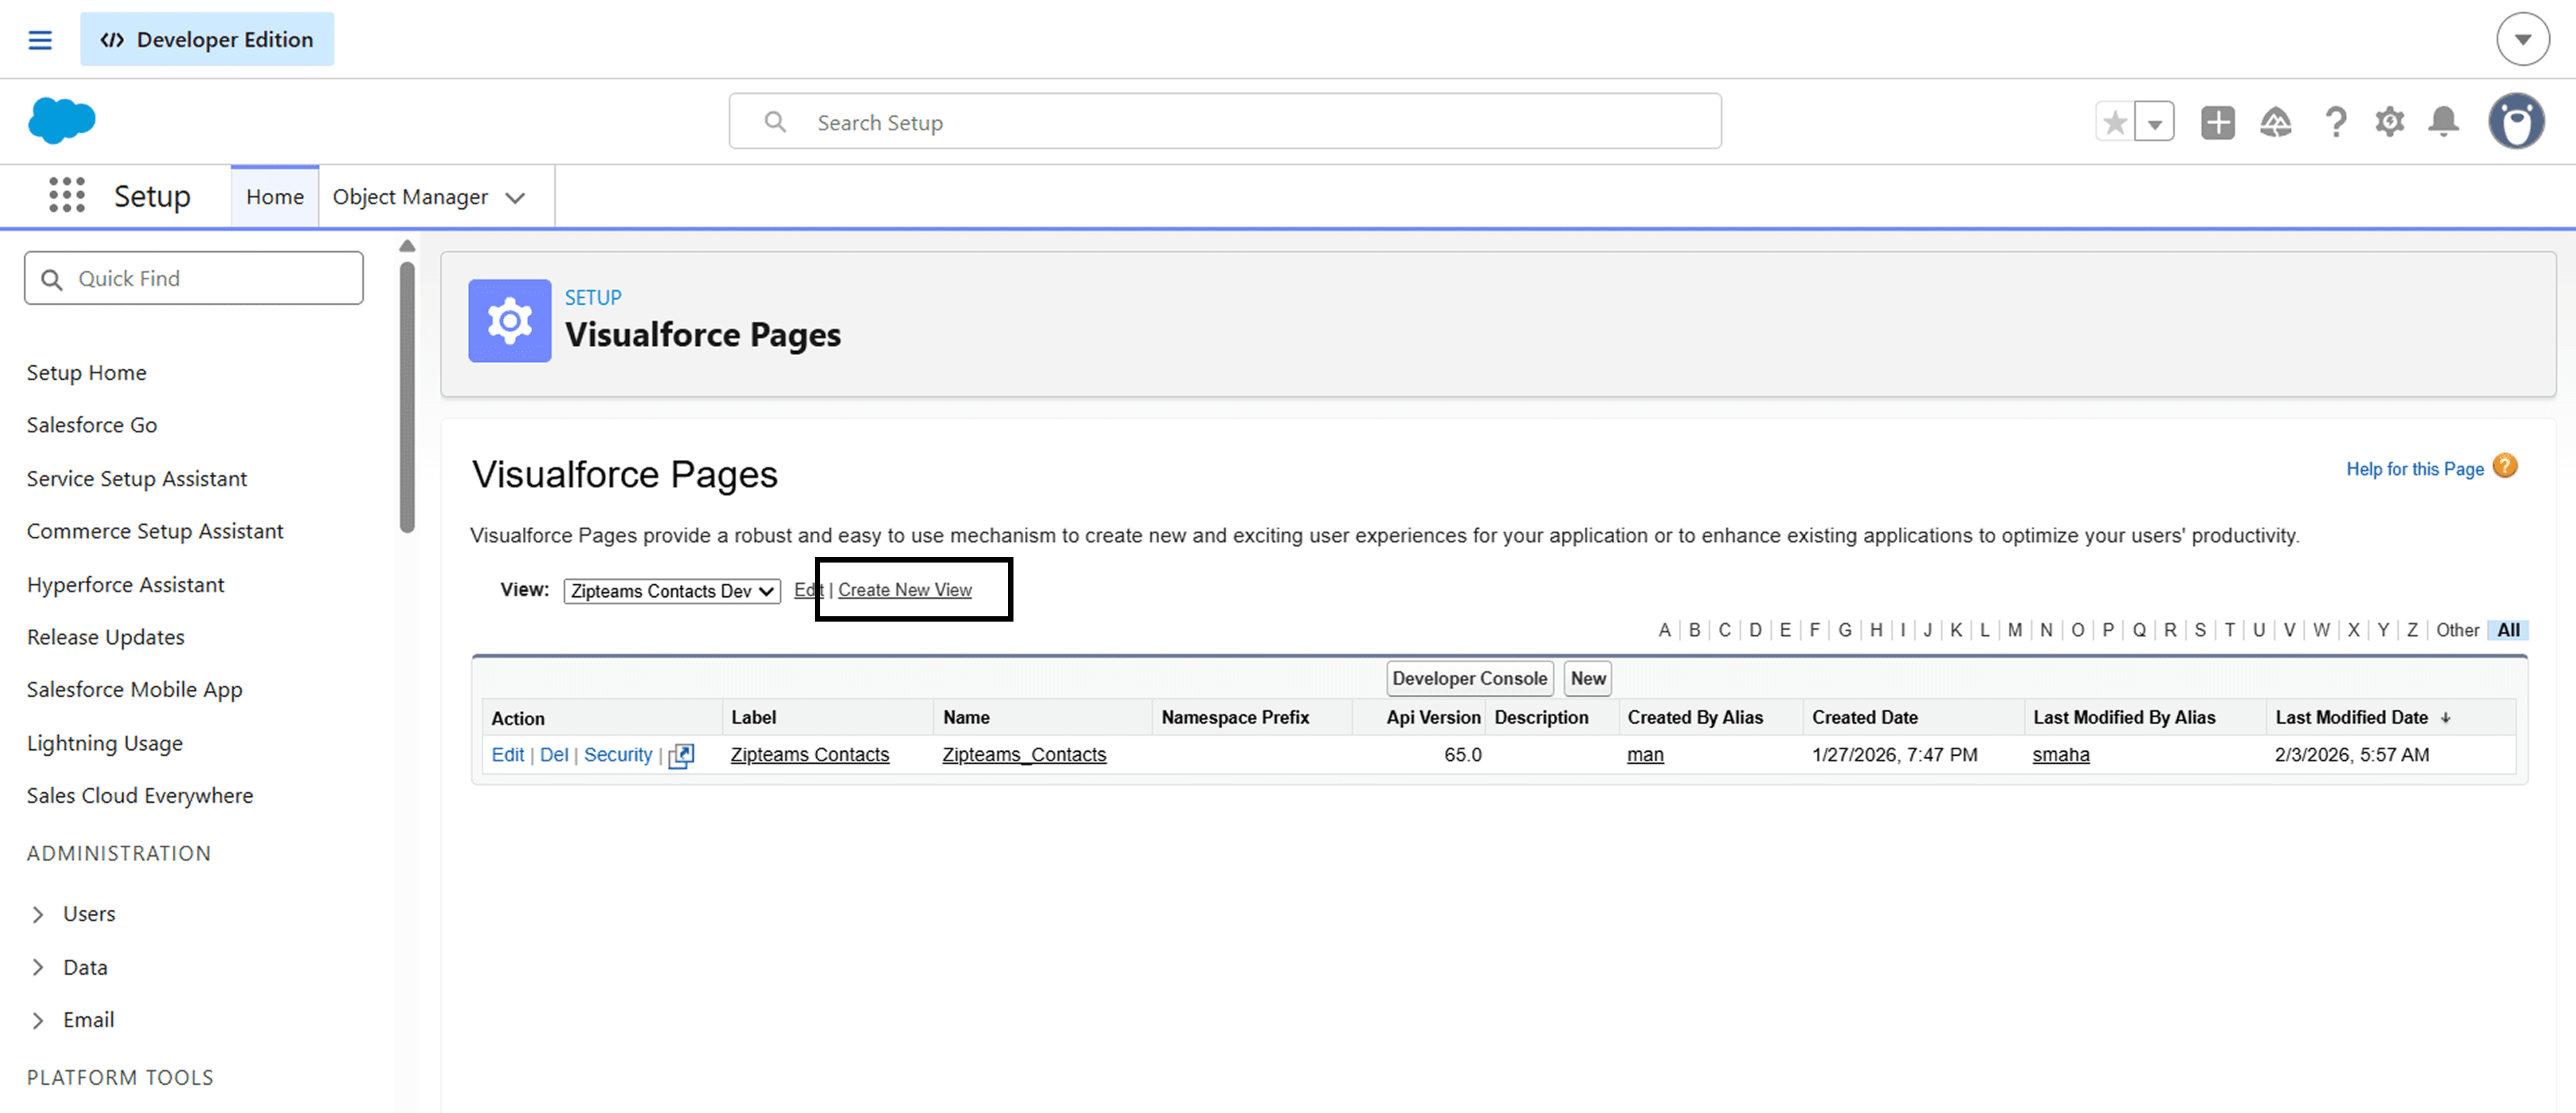Image resolution: width=2576 pixels, height=1113 pixels.
Task: Click the Create New View link
Action: click(x=904, y=590)
